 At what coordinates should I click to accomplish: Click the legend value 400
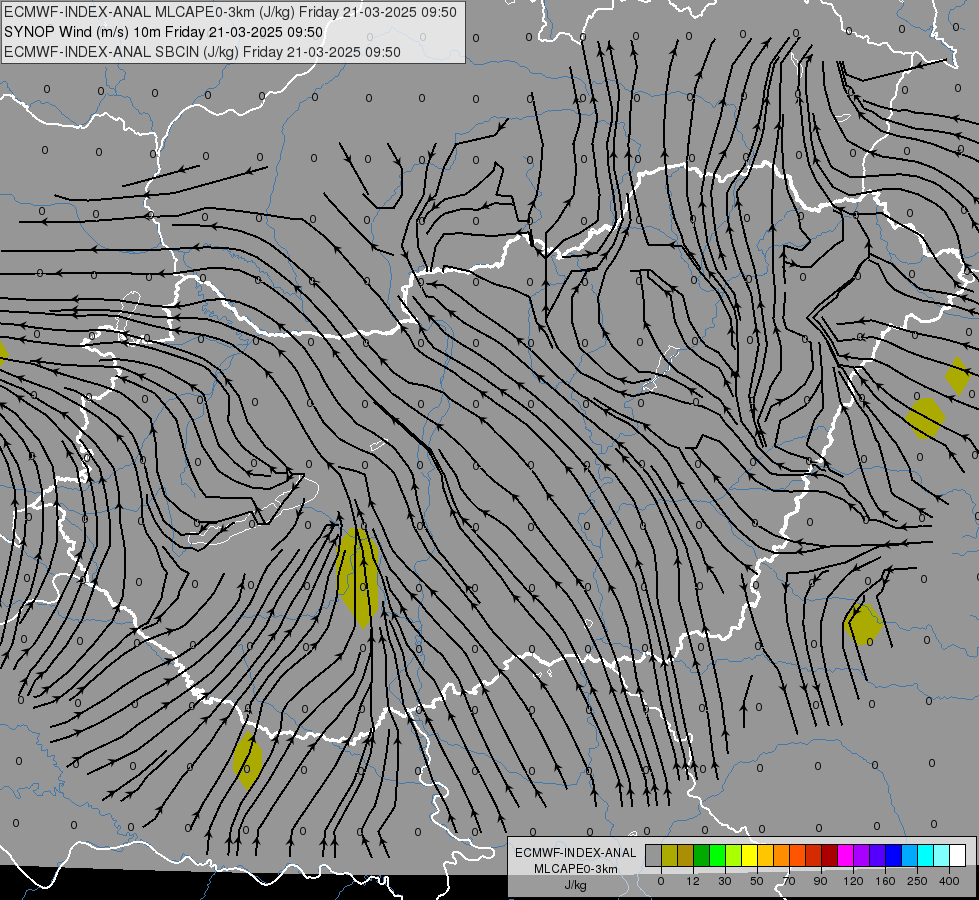point(949,881)
